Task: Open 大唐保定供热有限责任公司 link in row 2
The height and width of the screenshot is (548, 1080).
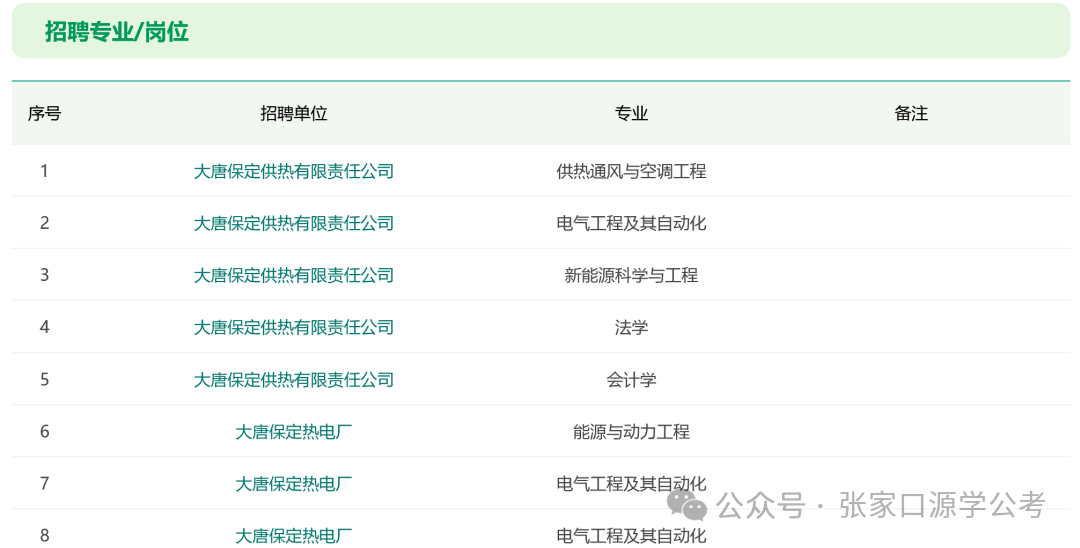Action: point(293,223)
